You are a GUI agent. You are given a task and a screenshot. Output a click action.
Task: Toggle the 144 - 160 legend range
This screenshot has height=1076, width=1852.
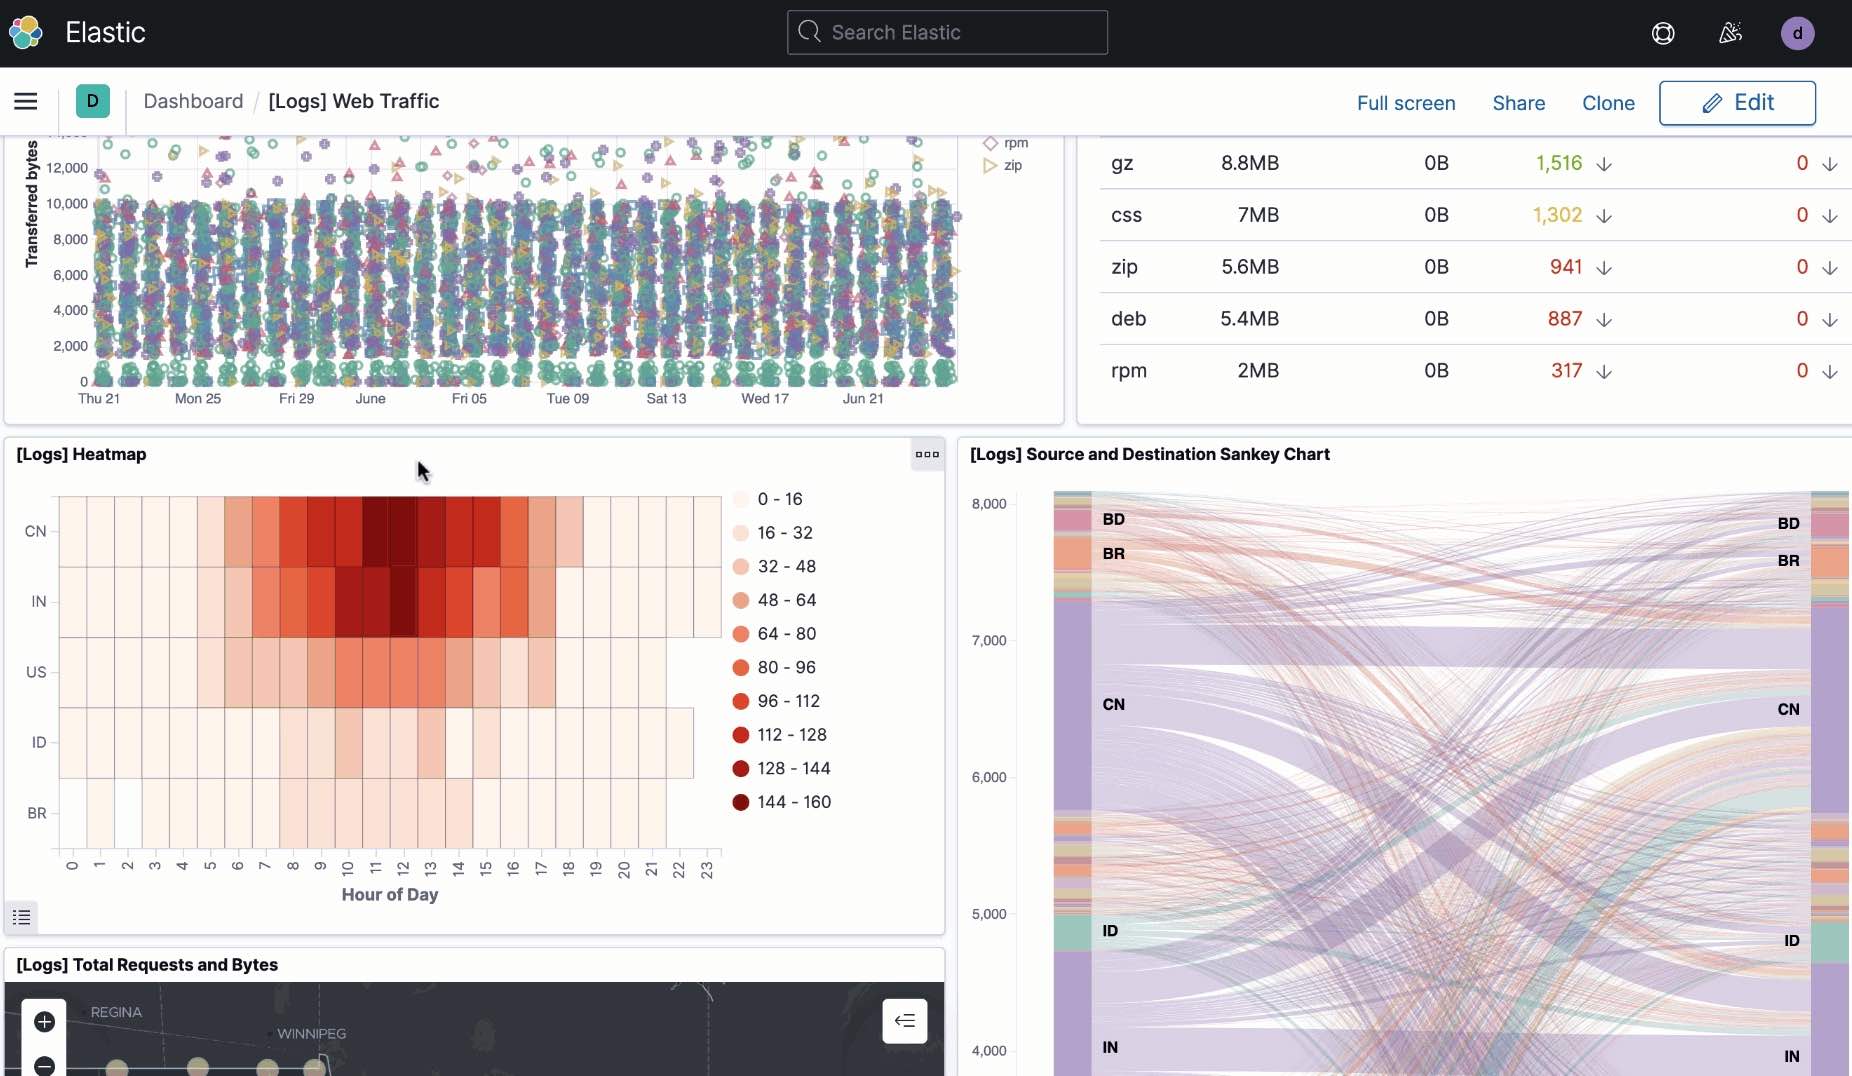click(782, 802)
